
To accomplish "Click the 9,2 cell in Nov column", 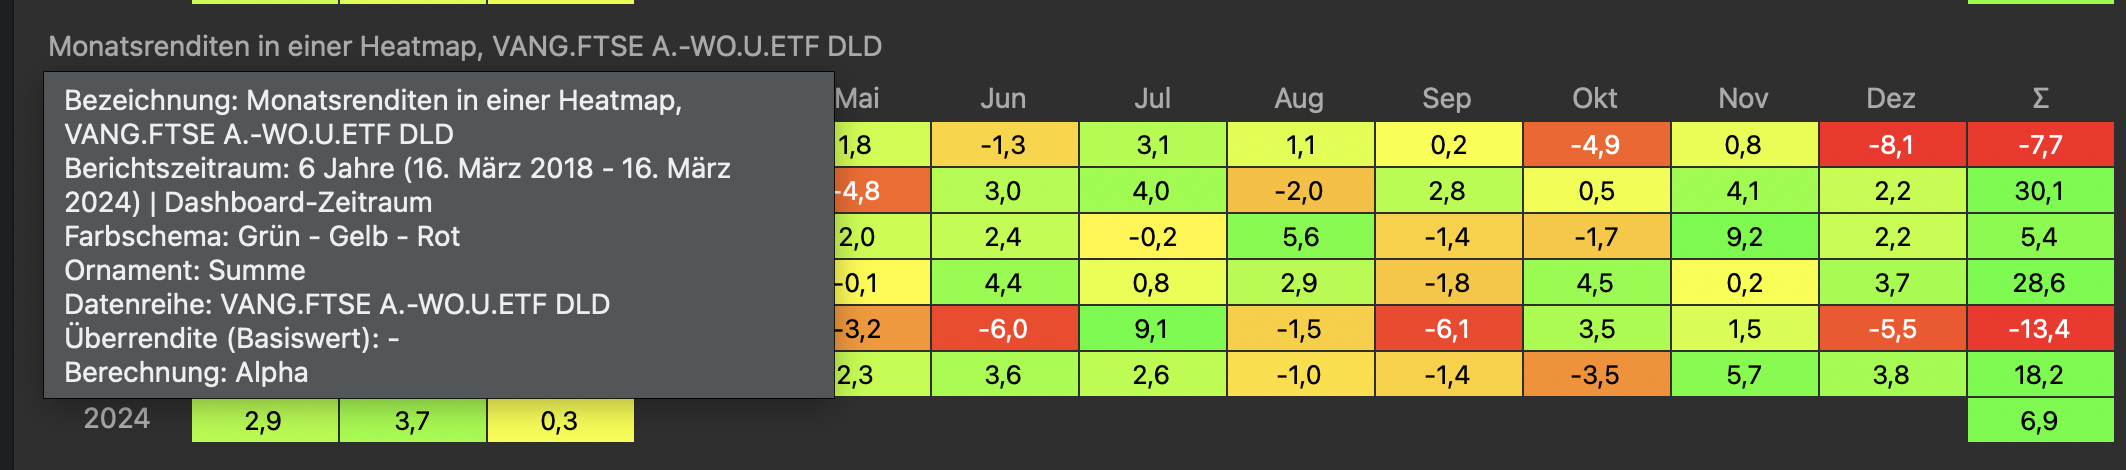I will click(1744, 237).
